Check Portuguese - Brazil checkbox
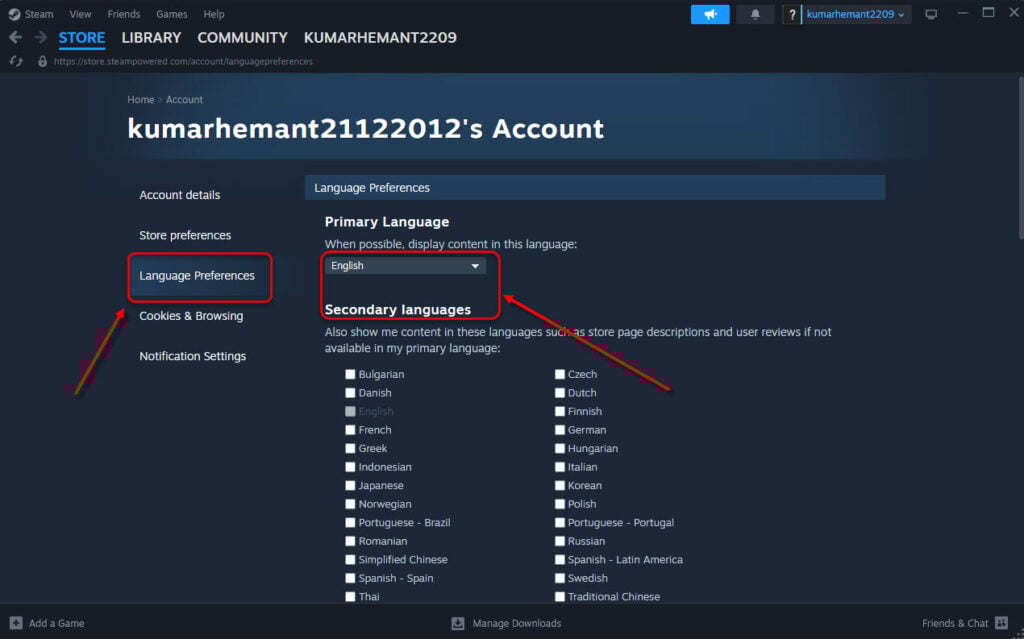 coord(350,522)
